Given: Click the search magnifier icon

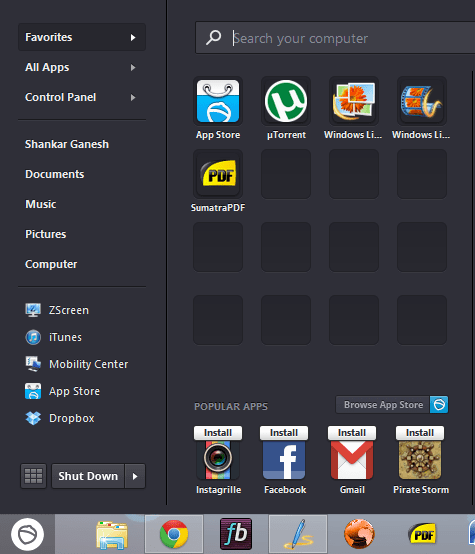Looking at the screenshot, I should (x=213, y=37).
